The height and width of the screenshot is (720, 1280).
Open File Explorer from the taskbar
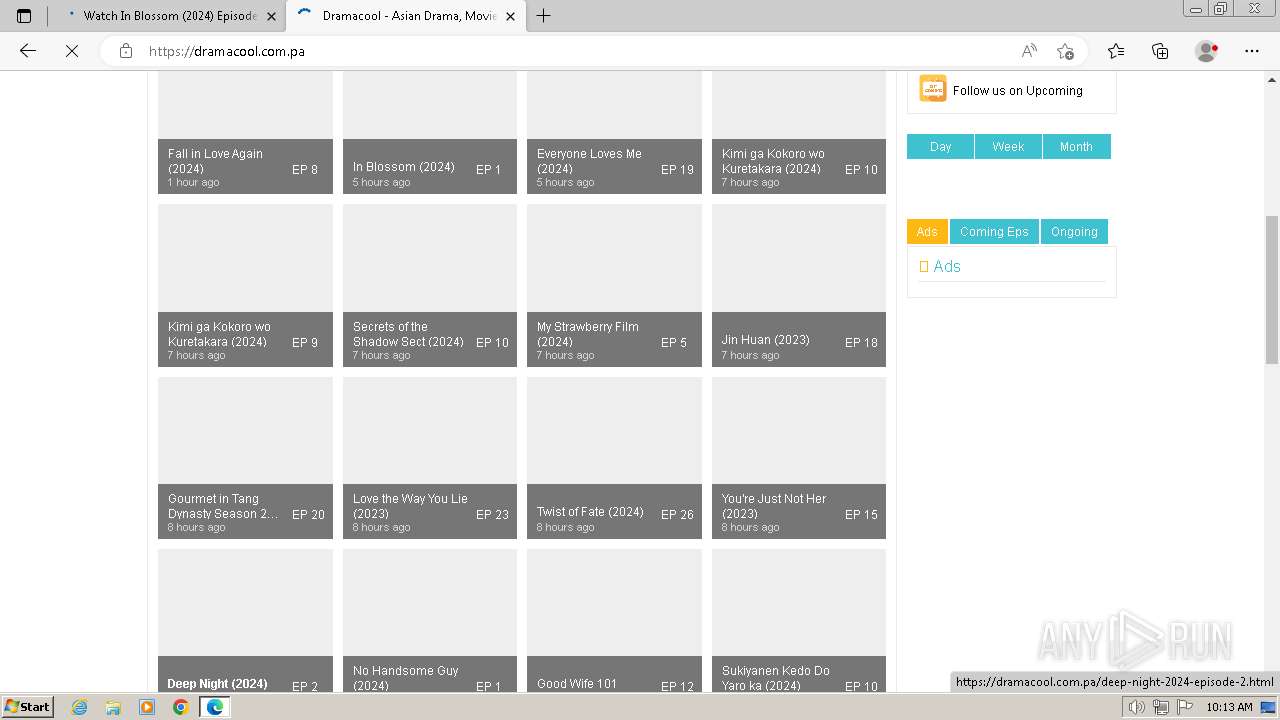113,707
